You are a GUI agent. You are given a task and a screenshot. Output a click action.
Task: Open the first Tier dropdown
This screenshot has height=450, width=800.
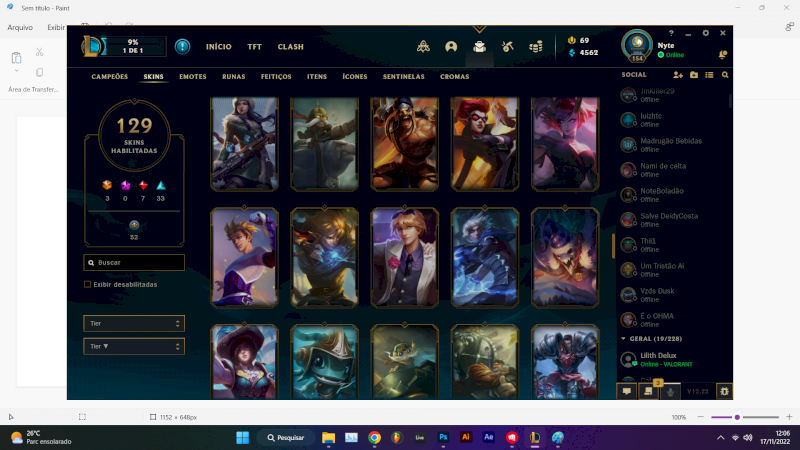click(134, 323)
